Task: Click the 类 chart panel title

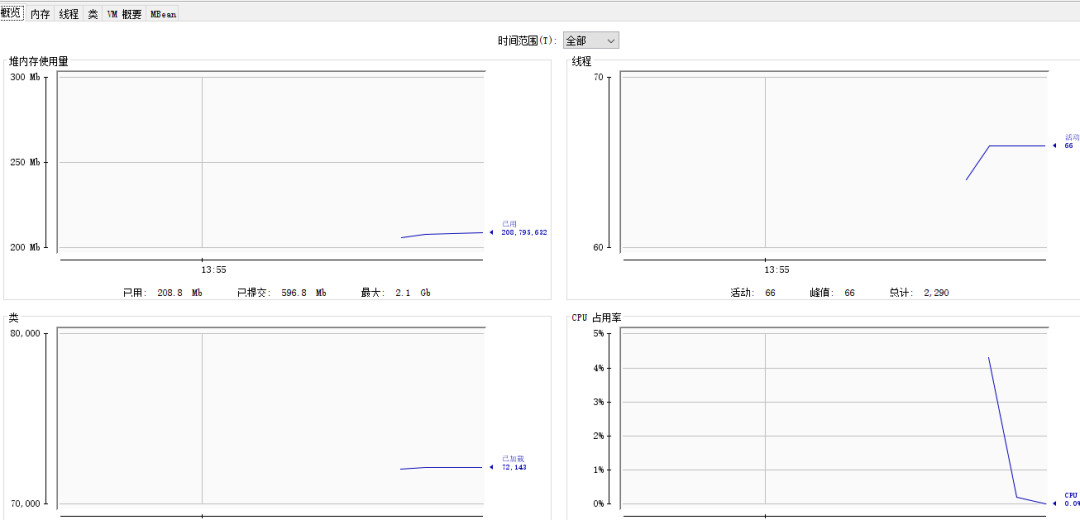Action: (14, 318)
